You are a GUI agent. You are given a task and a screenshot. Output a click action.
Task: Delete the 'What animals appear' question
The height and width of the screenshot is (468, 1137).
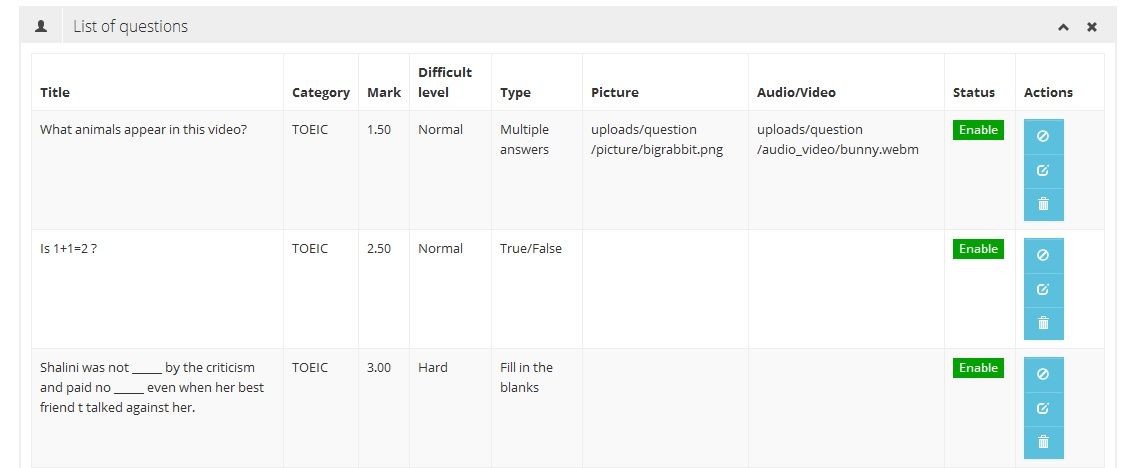pos(1043,204)
